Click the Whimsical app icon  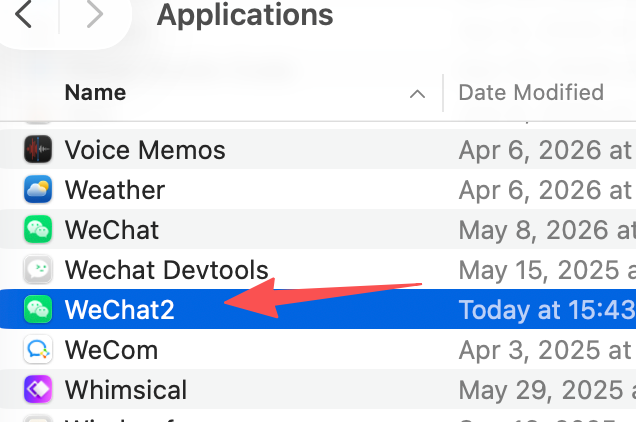(x=38, y=389)
